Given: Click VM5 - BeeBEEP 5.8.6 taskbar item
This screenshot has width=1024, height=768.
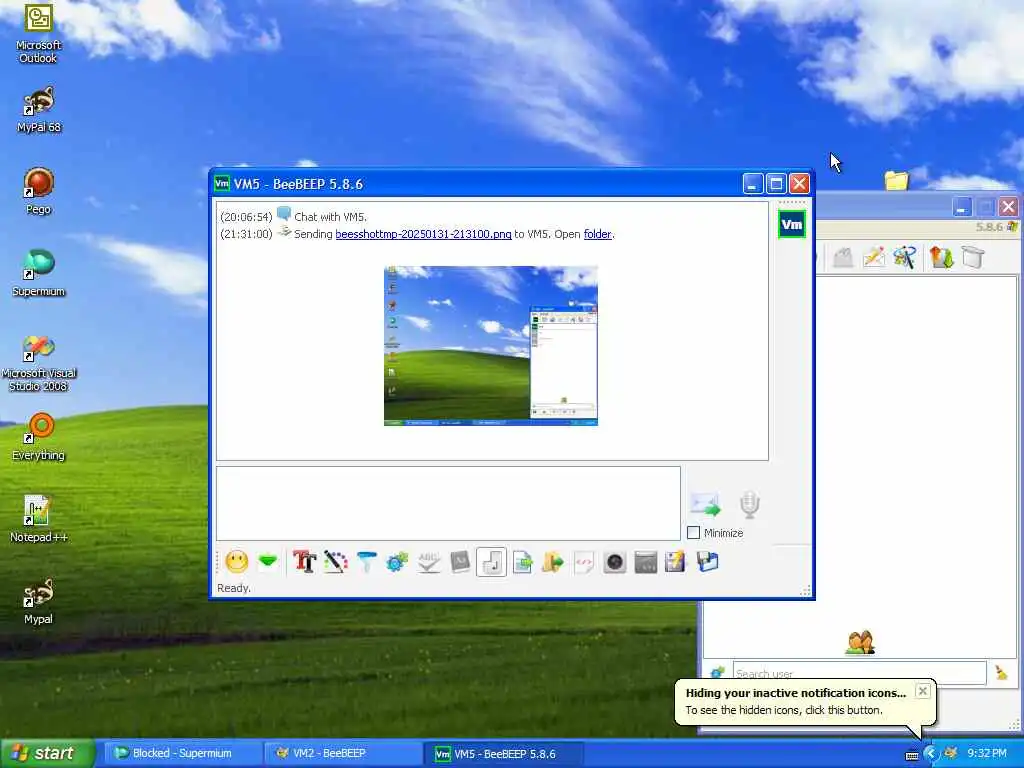Looking at the screenshot, I should point(503,754).
